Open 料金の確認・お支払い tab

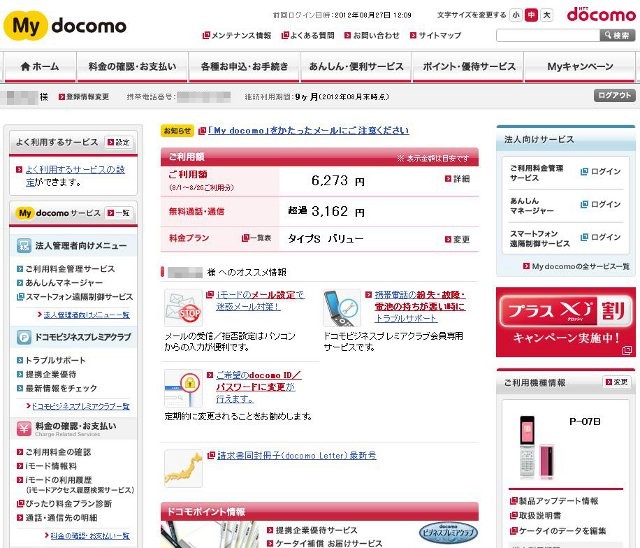[x=132, y=67]
